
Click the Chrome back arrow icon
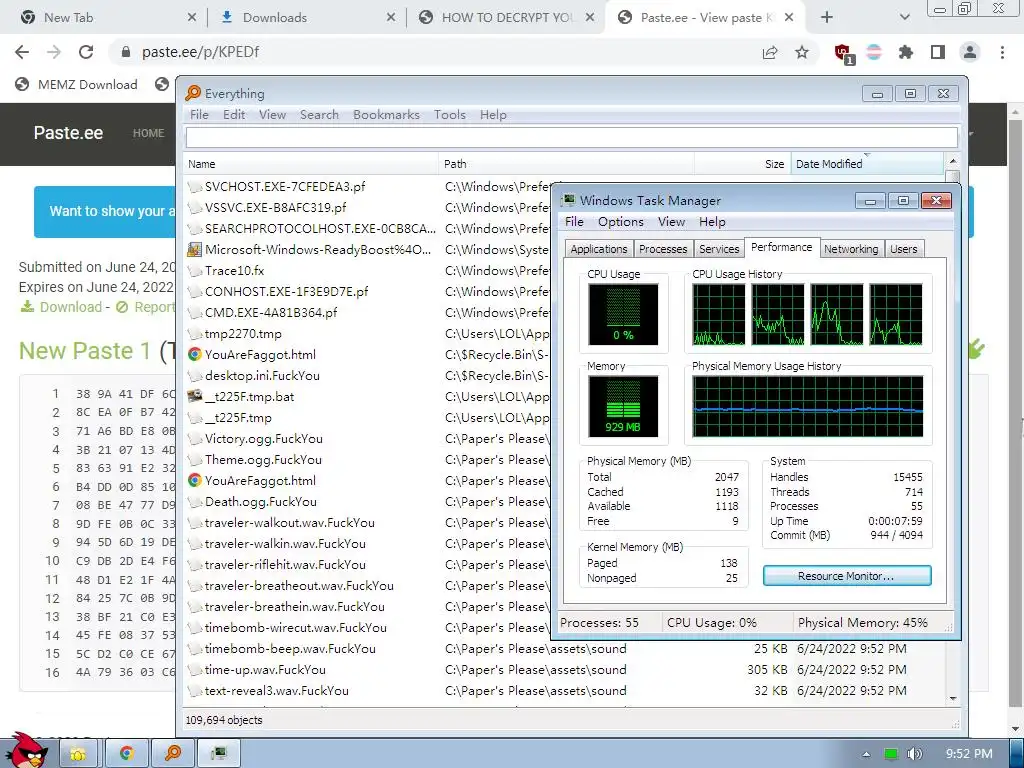point(22,52)
